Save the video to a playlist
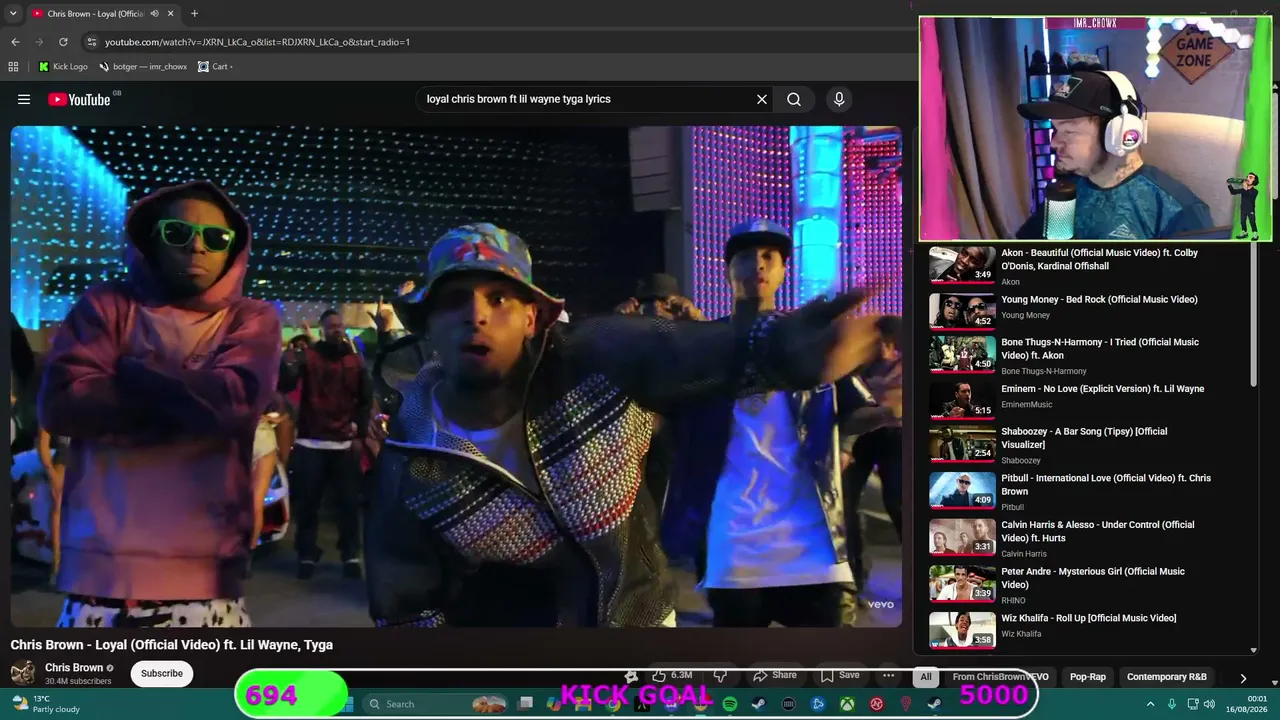The image size is (1280, 720). [x=839, y=676]
